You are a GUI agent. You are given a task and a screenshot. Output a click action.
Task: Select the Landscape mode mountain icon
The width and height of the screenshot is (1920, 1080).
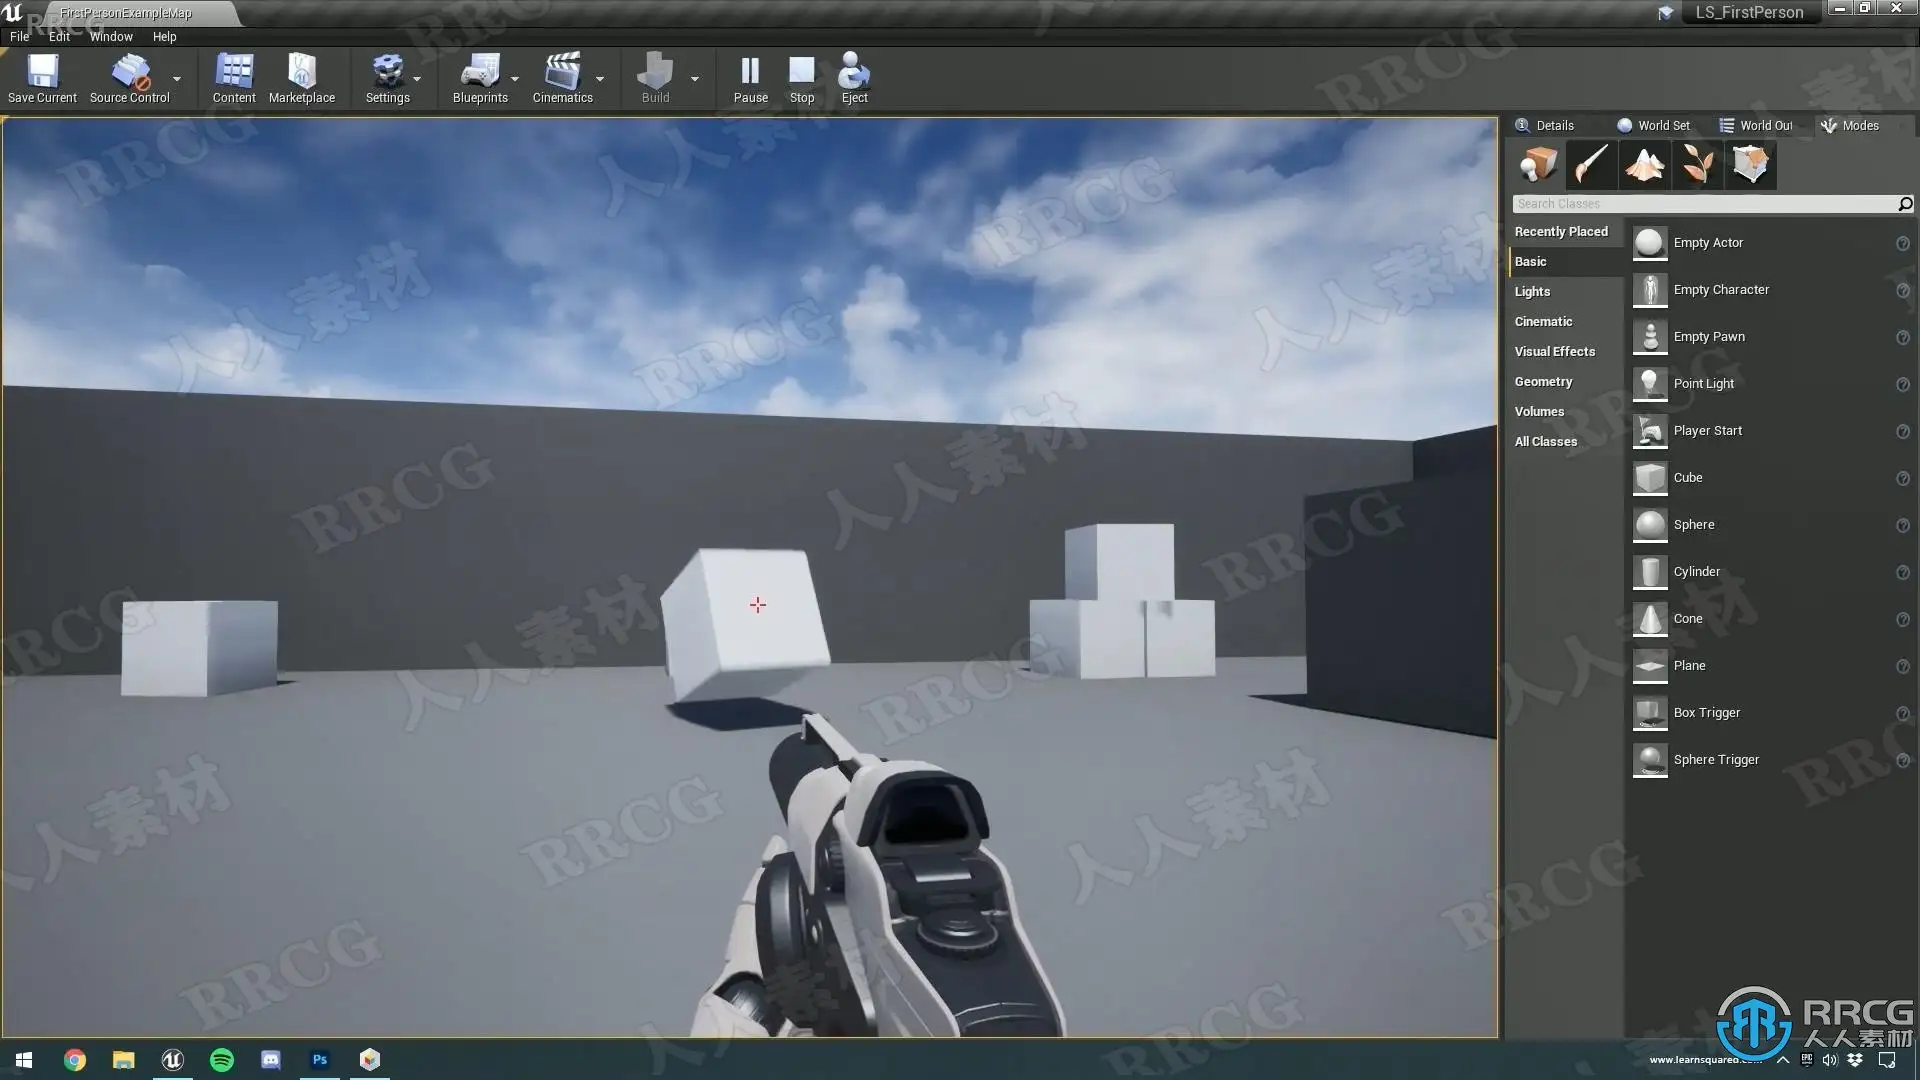(x=1644, y=164)
